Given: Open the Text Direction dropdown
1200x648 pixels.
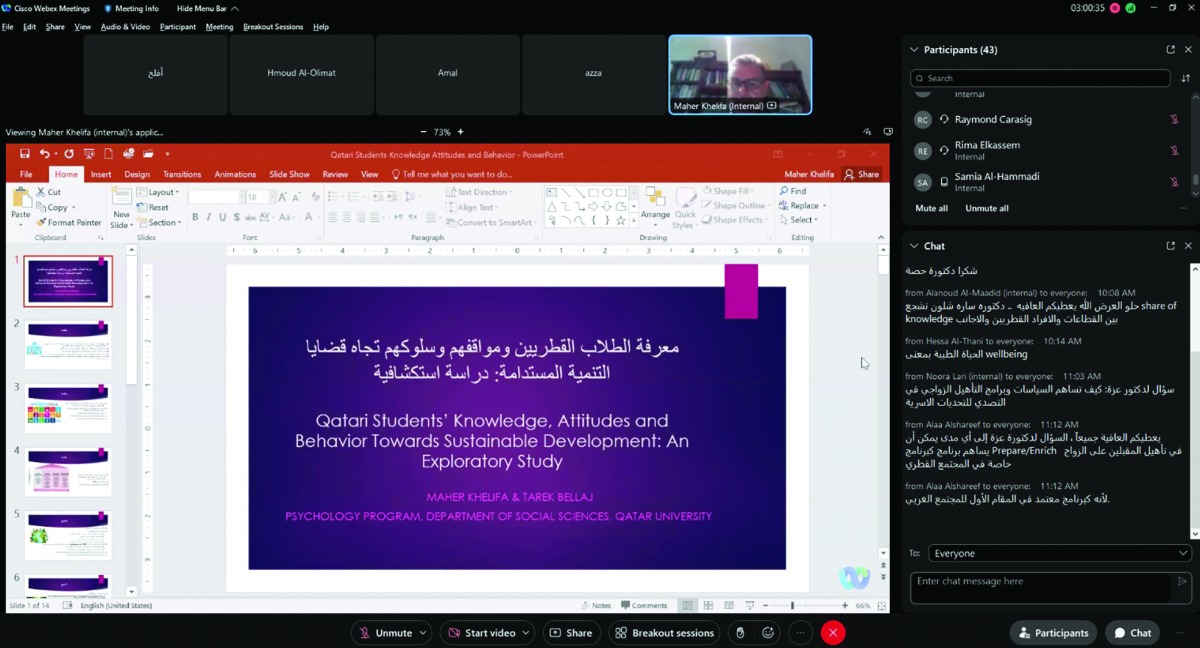Looking at the screenshot, I should coord(480,190).
